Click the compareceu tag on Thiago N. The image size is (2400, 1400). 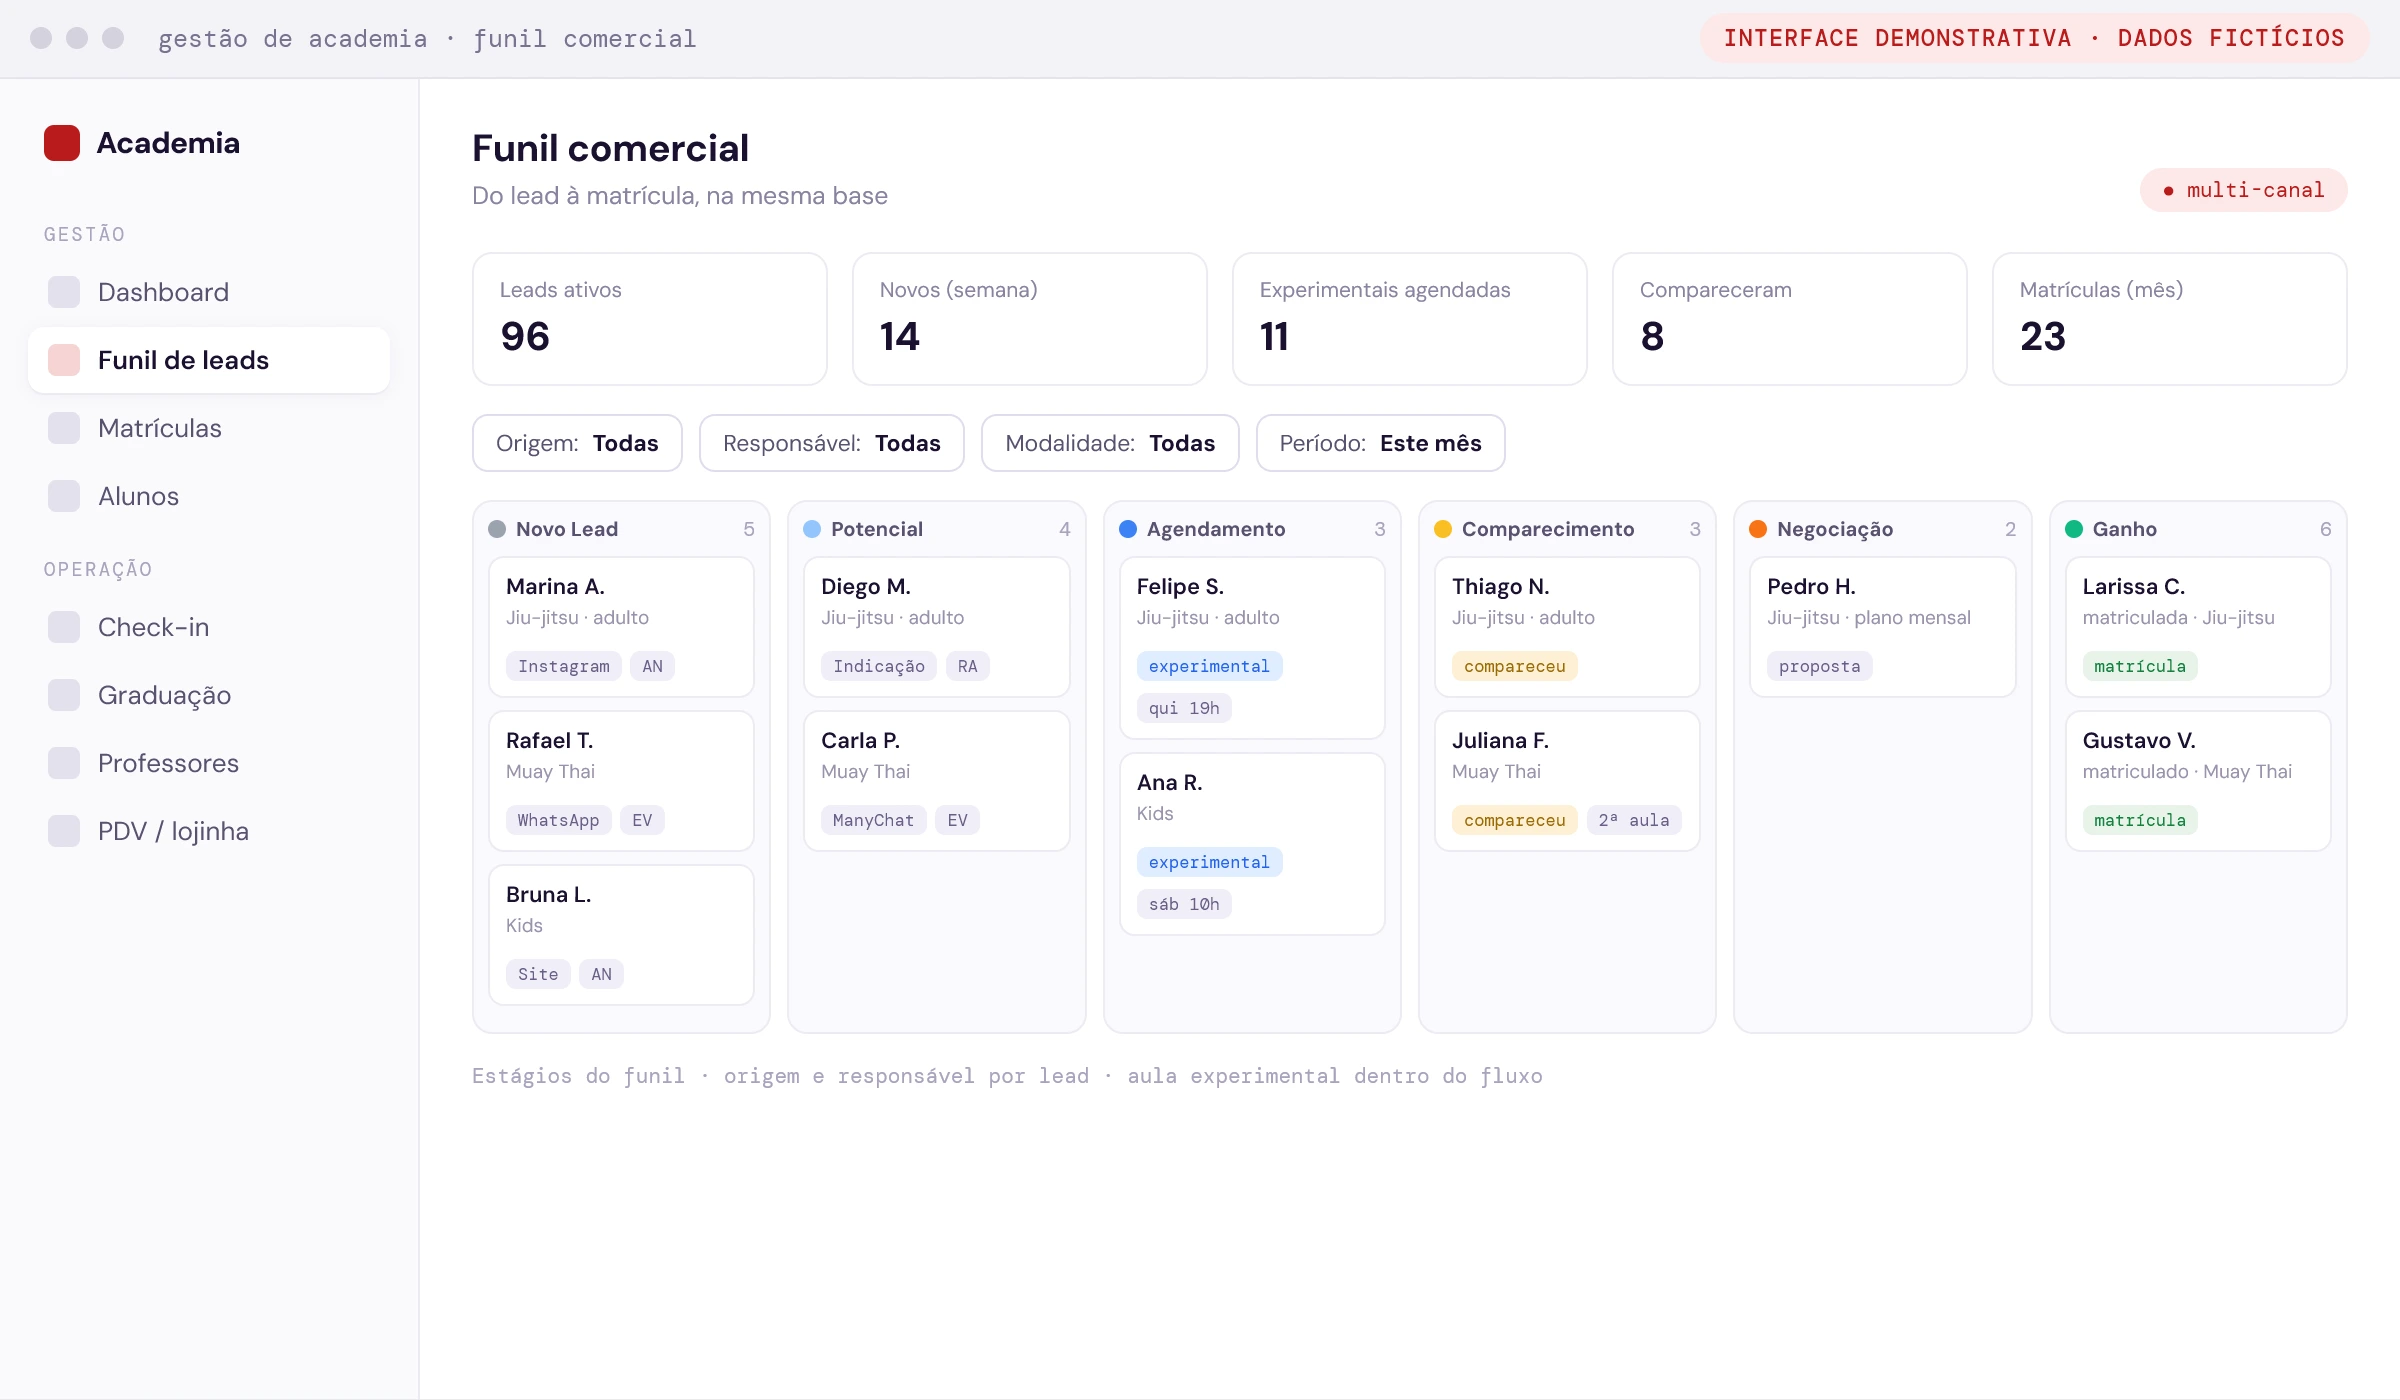point(1515,666)
